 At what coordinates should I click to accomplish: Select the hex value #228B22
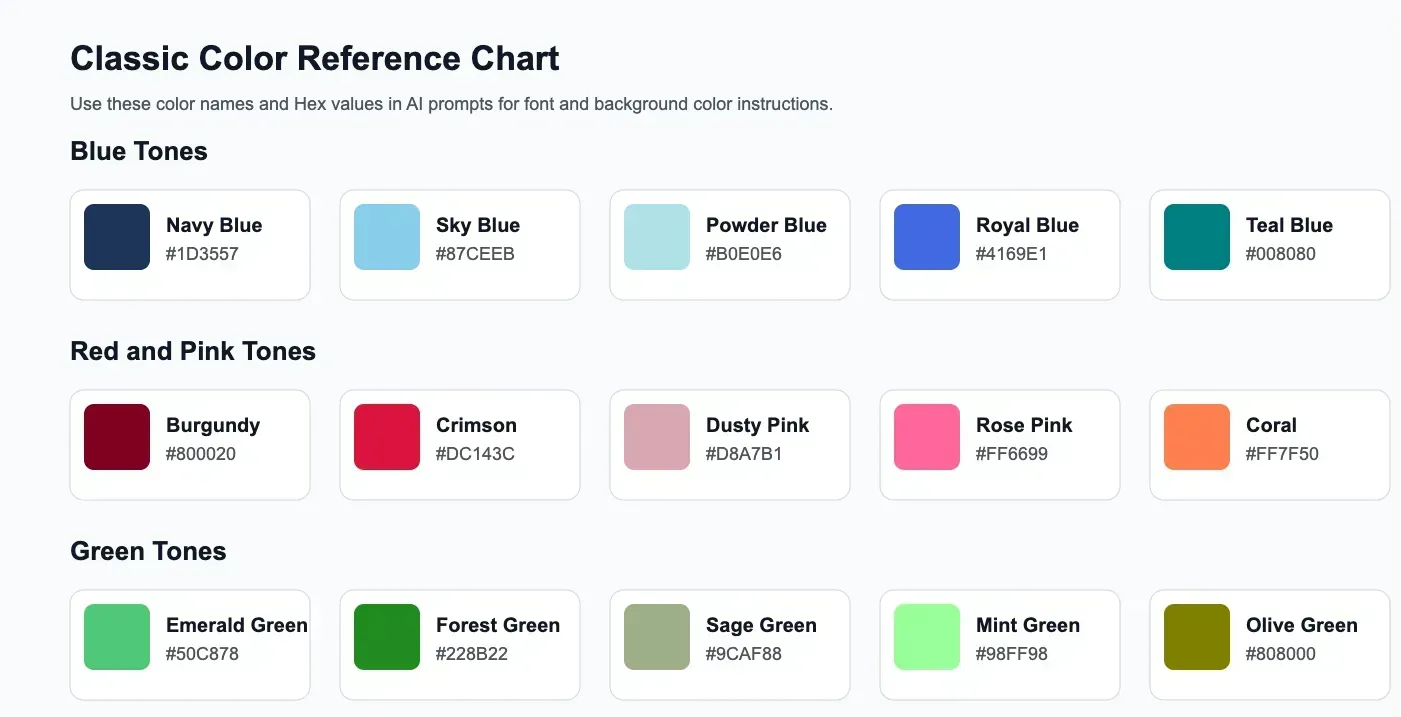pyautogui.click(x=472, y=654)
